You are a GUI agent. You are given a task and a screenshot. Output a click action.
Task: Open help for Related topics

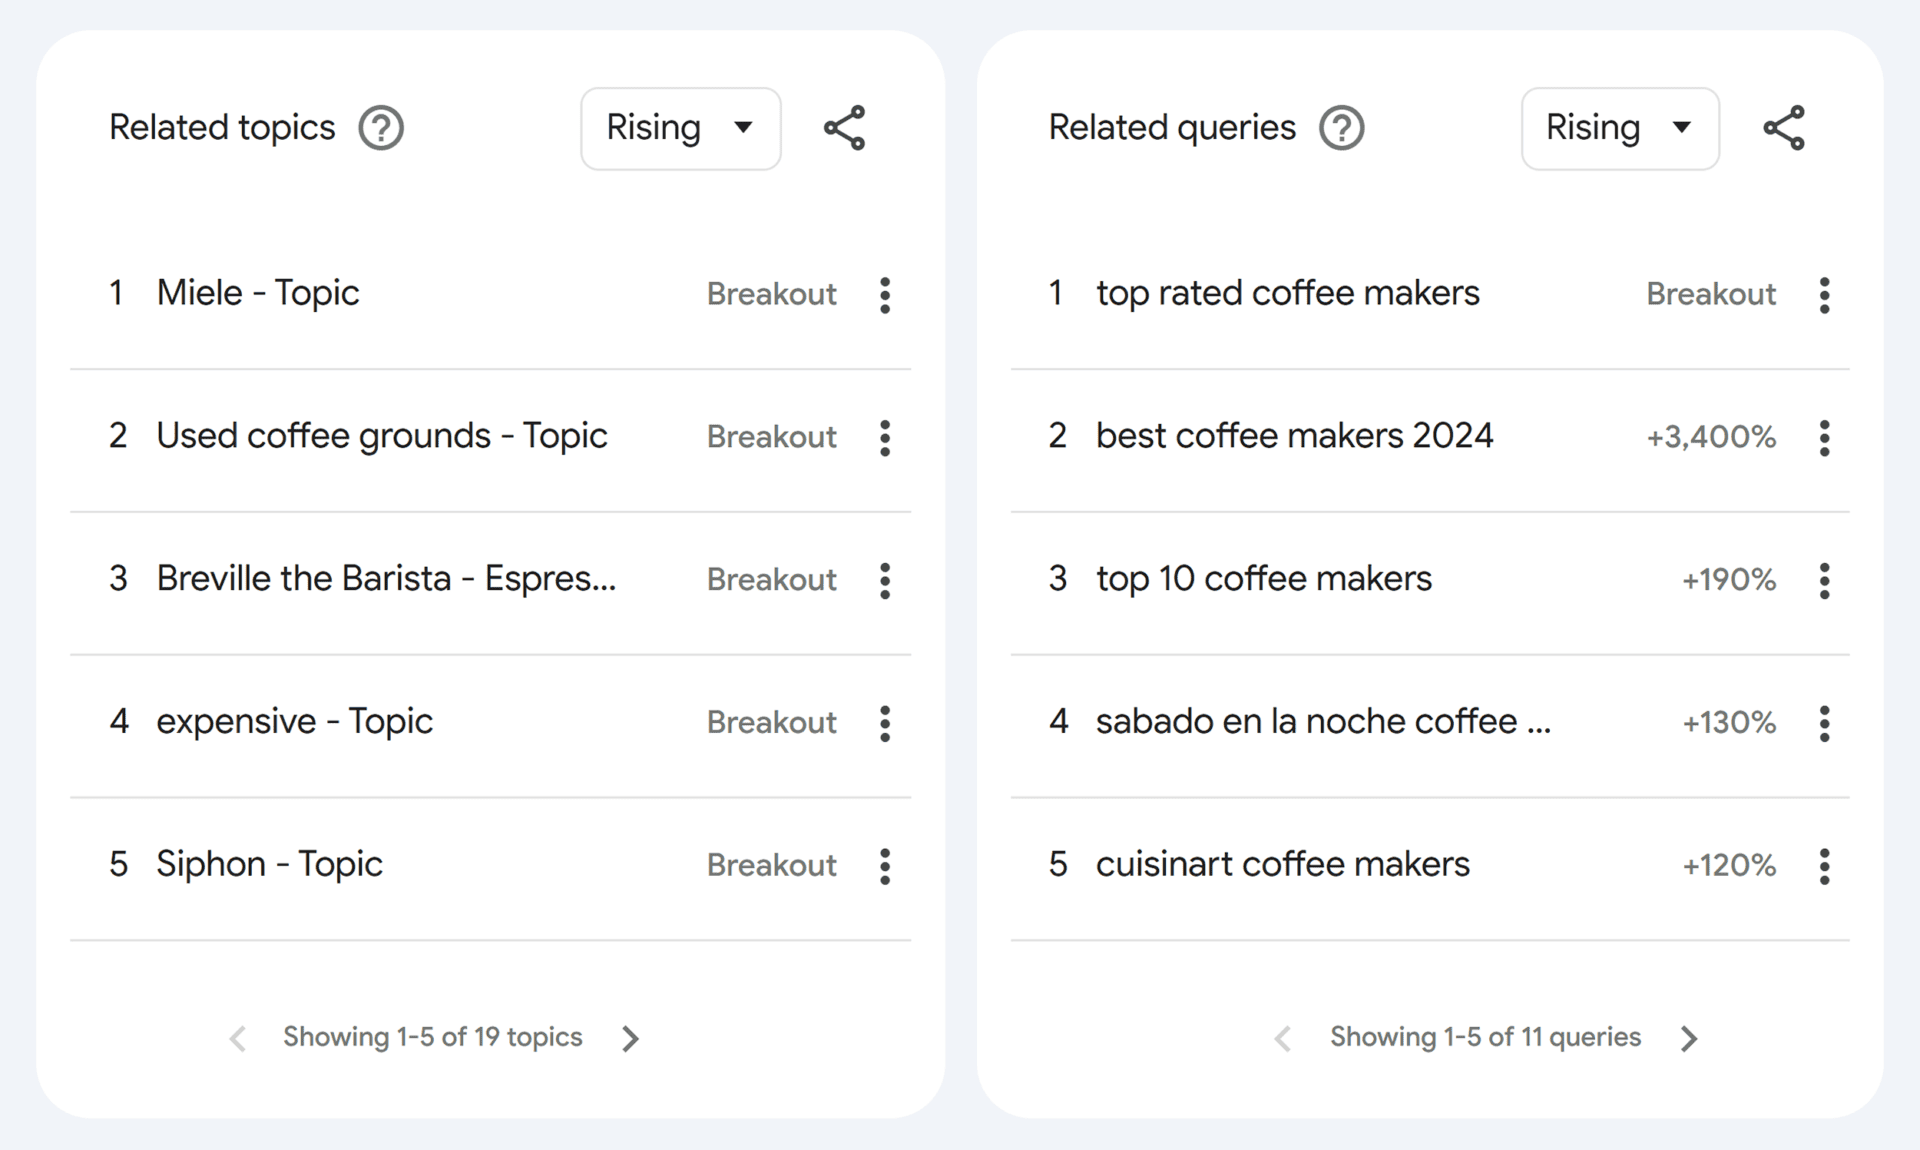pyautogui.click(x=381, y=128)
